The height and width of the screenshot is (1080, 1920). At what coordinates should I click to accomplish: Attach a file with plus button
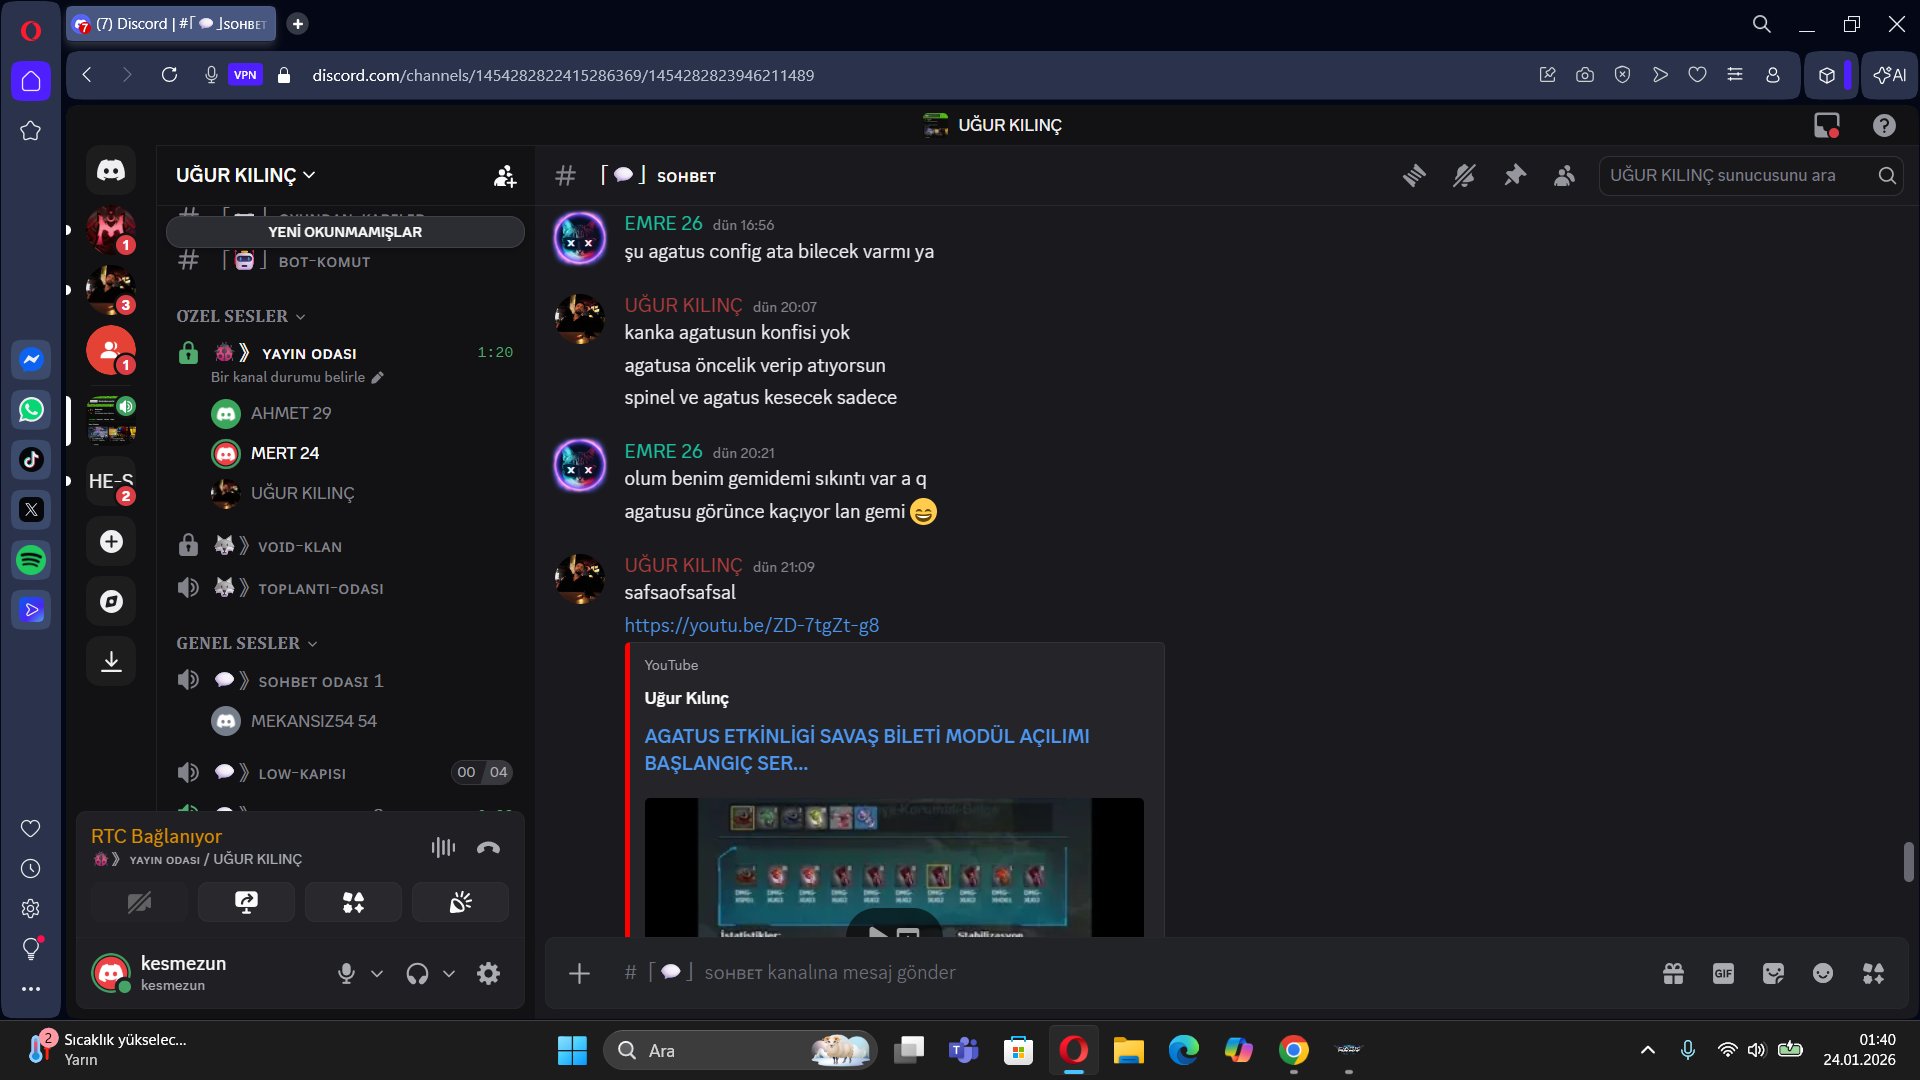pos(579,973)
